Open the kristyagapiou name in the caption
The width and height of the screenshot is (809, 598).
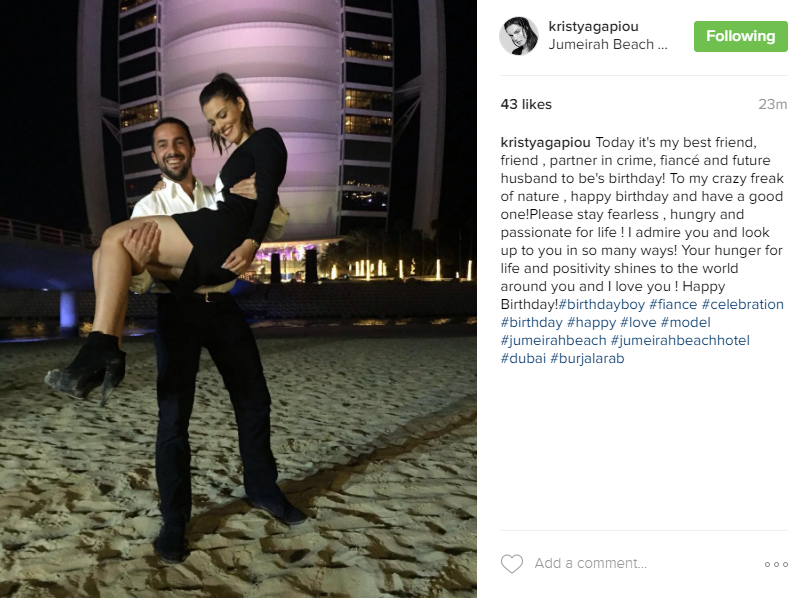coord(545,142)
